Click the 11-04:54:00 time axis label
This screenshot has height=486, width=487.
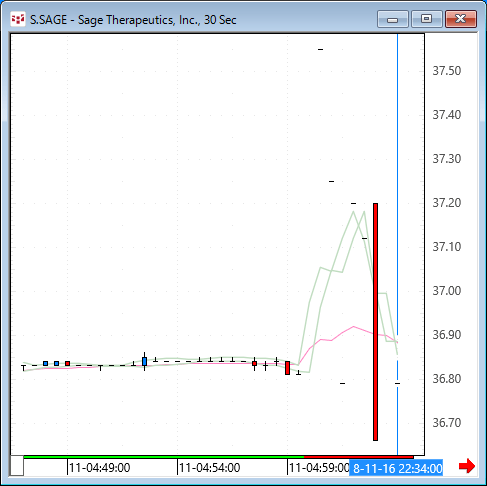point(209,468)
